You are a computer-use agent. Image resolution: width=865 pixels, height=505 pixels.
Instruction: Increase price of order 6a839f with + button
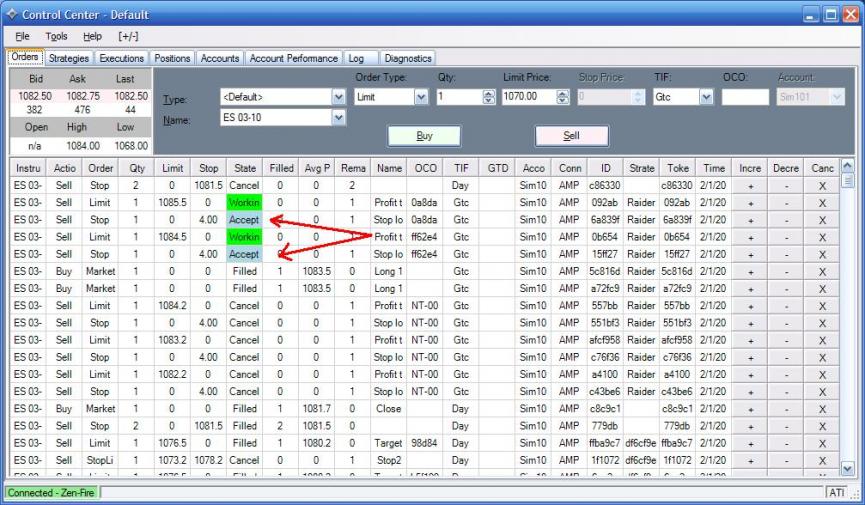[x=750, y=220]
